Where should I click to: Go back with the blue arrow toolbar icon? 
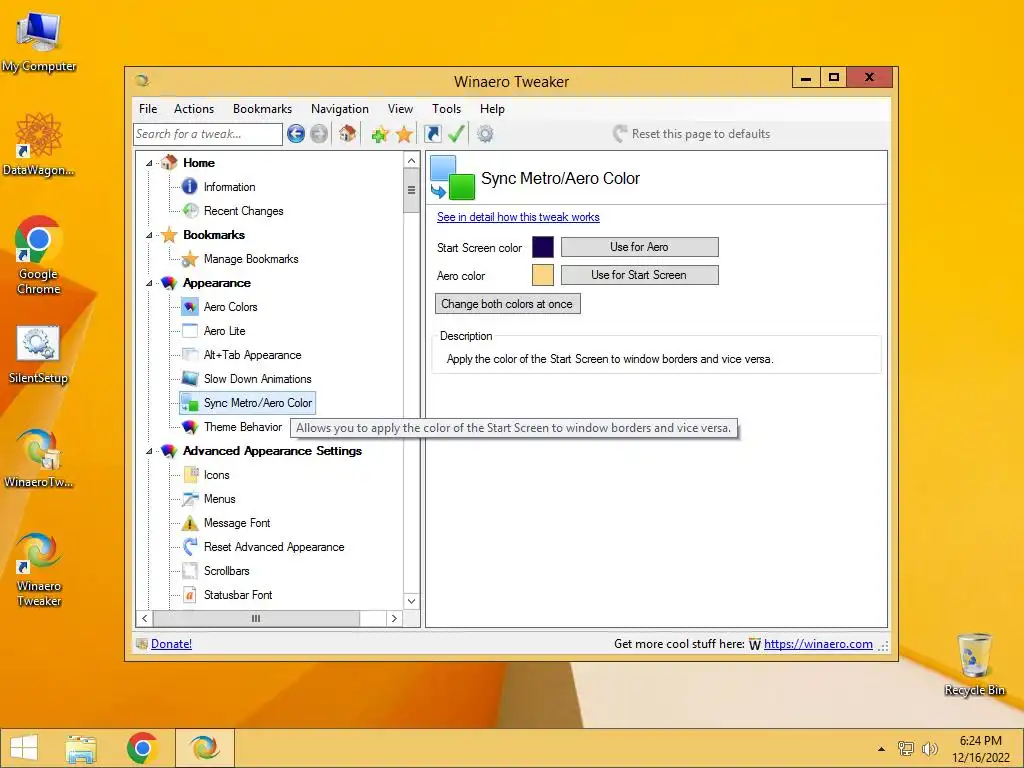coord(296,134)
